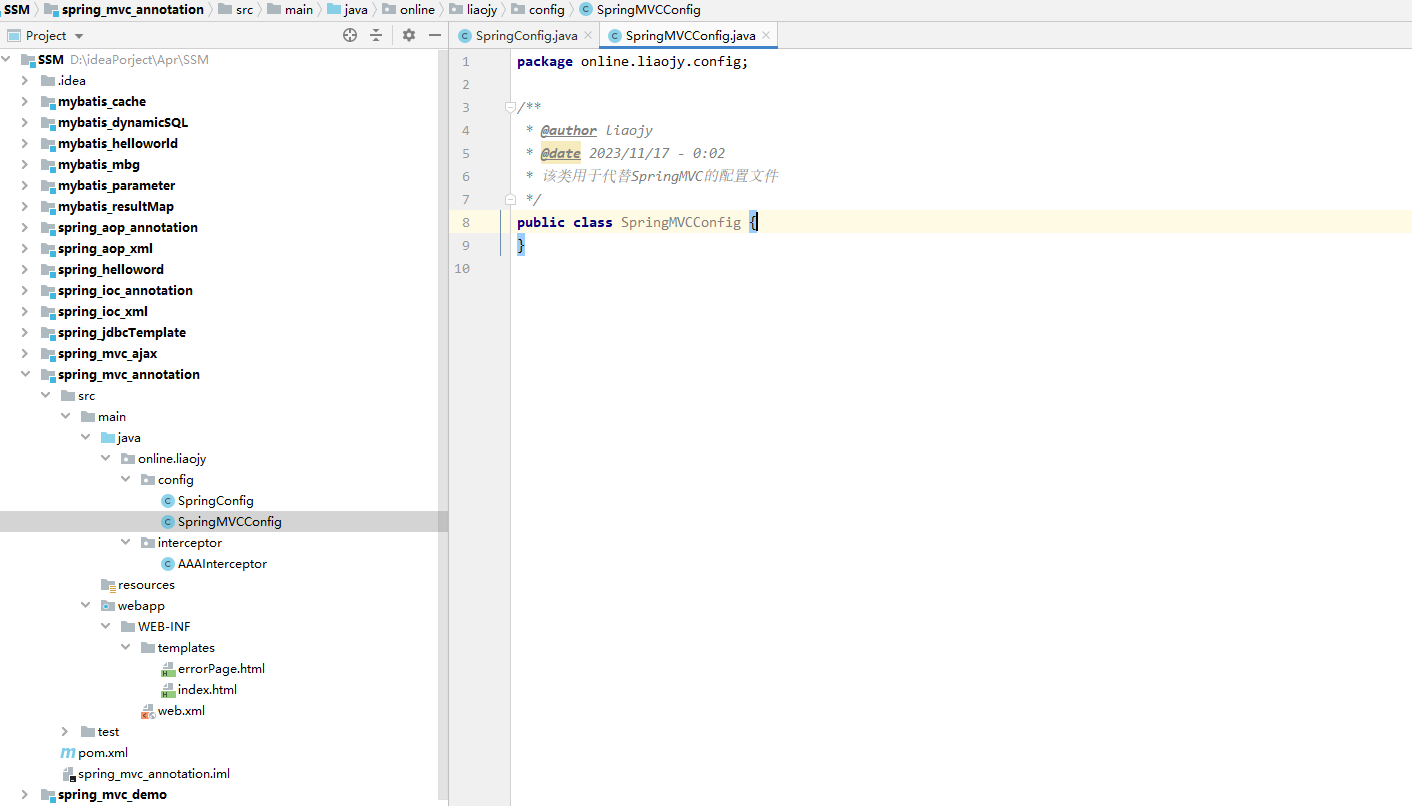Collapse the interceptor package arrow

tap(126, 543)
